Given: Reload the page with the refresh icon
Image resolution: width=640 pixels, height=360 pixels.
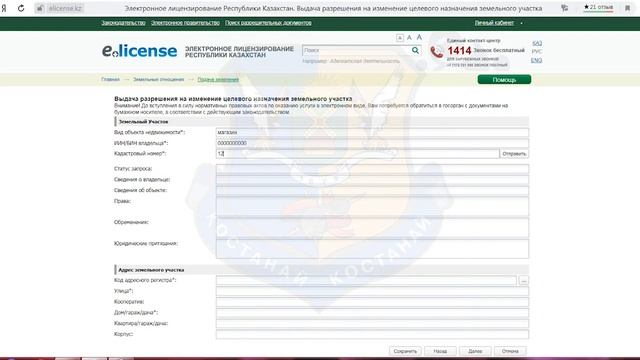Looking at the screenshot, I should (x=21, y=8).
